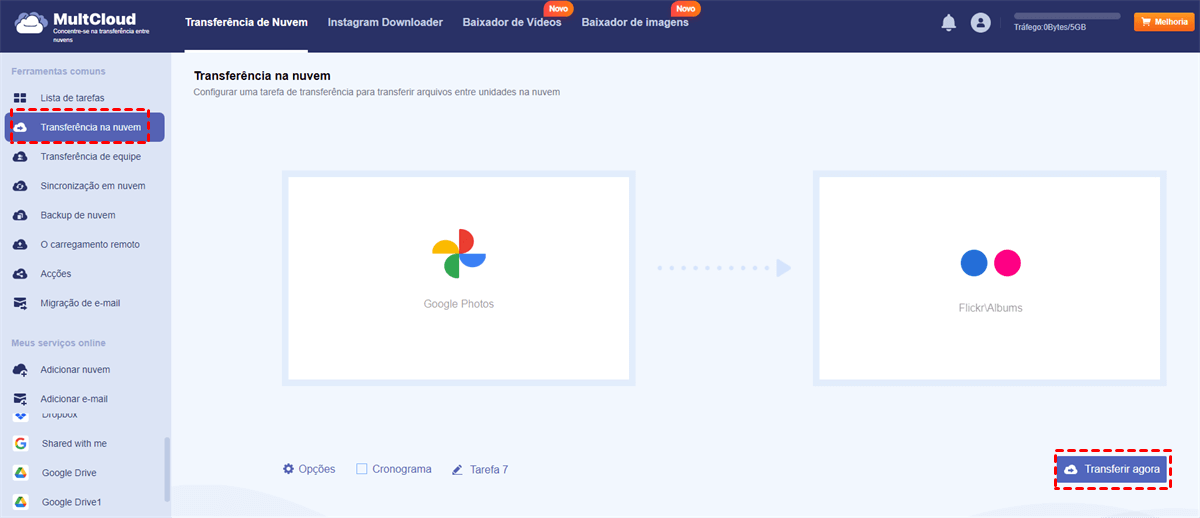1200x518 pixels.
Task: Click the Backup de nuvem icon
Action: [20, 215]
